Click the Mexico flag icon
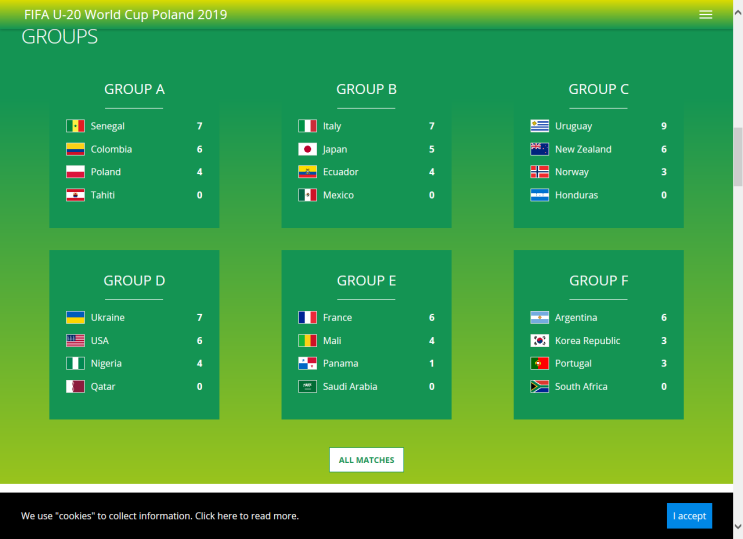This screenshot has width=743, height=539. [x=308, y=195]
